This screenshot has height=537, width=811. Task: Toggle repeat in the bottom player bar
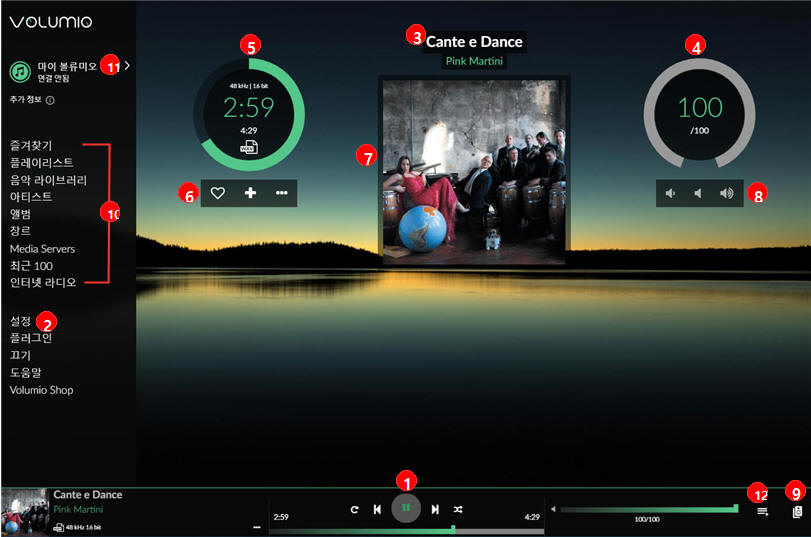point(354,509)
